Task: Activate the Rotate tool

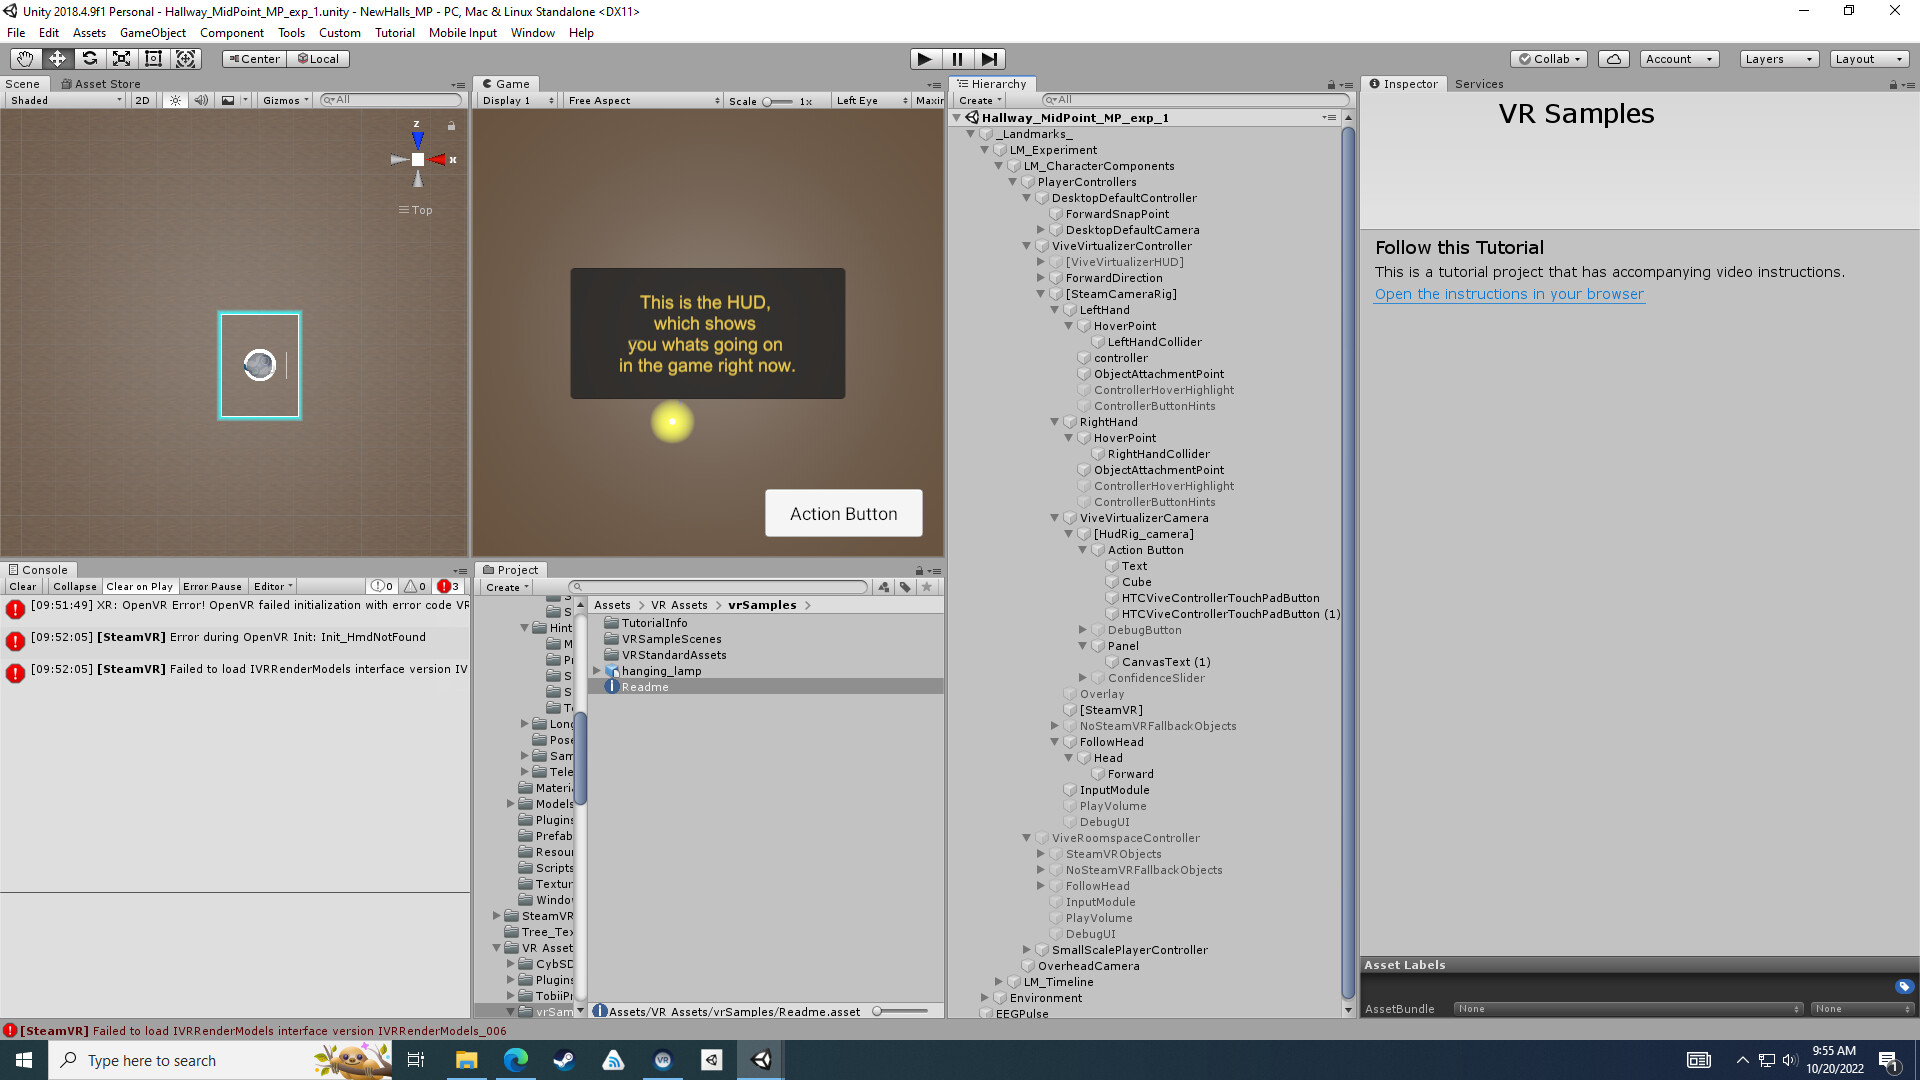Action: click(89, 58)
